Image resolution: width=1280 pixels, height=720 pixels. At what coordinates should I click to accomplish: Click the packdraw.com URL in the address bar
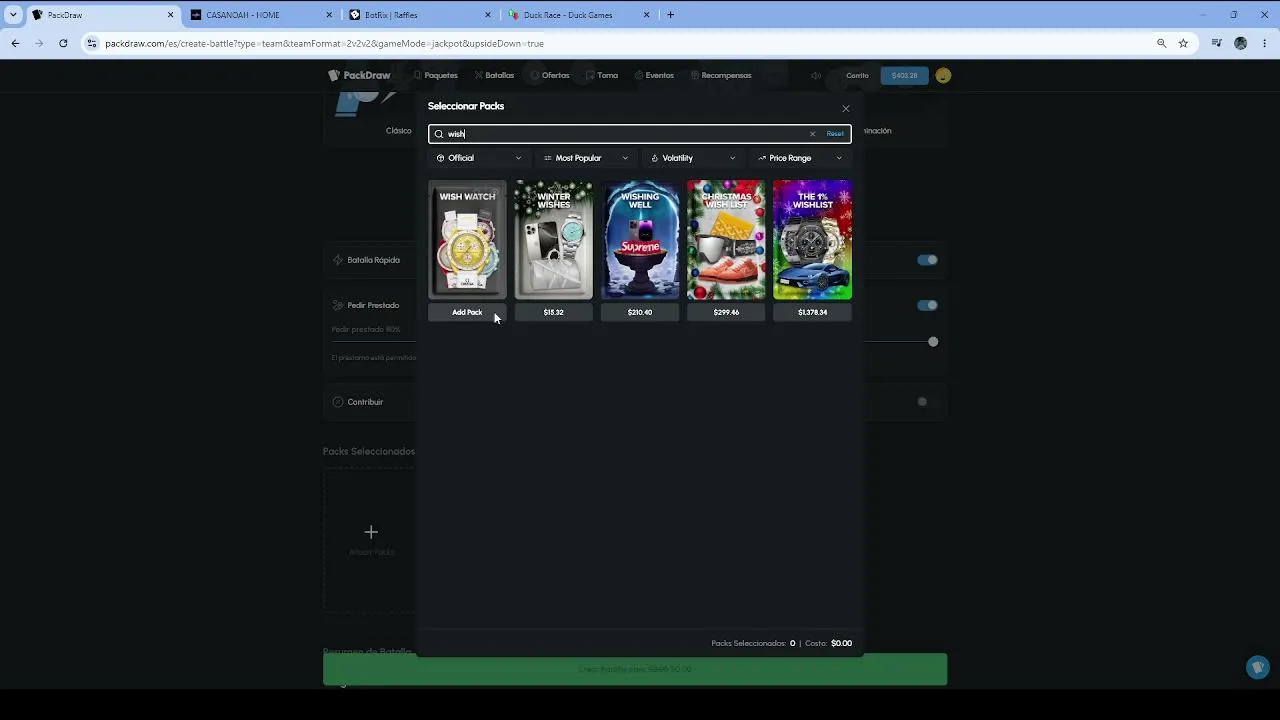pyautogui.click(x=324, y=44)
